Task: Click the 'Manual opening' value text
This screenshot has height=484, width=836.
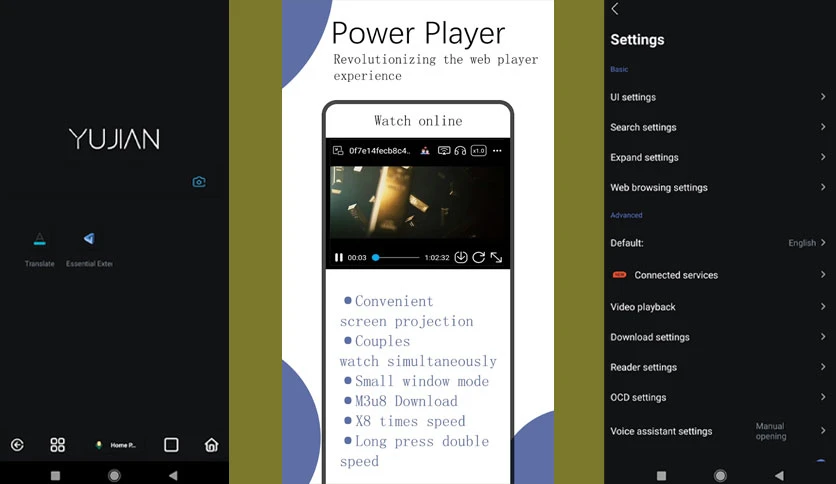Action: pos(771,431)
